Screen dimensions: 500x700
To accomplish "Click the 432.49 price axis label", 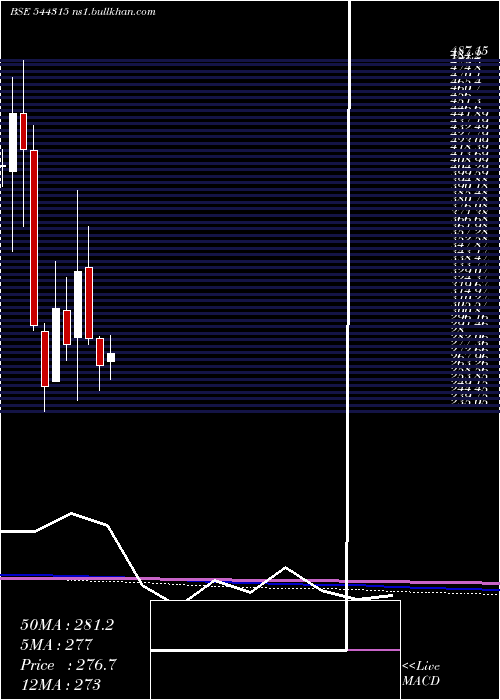I will 468,127.
